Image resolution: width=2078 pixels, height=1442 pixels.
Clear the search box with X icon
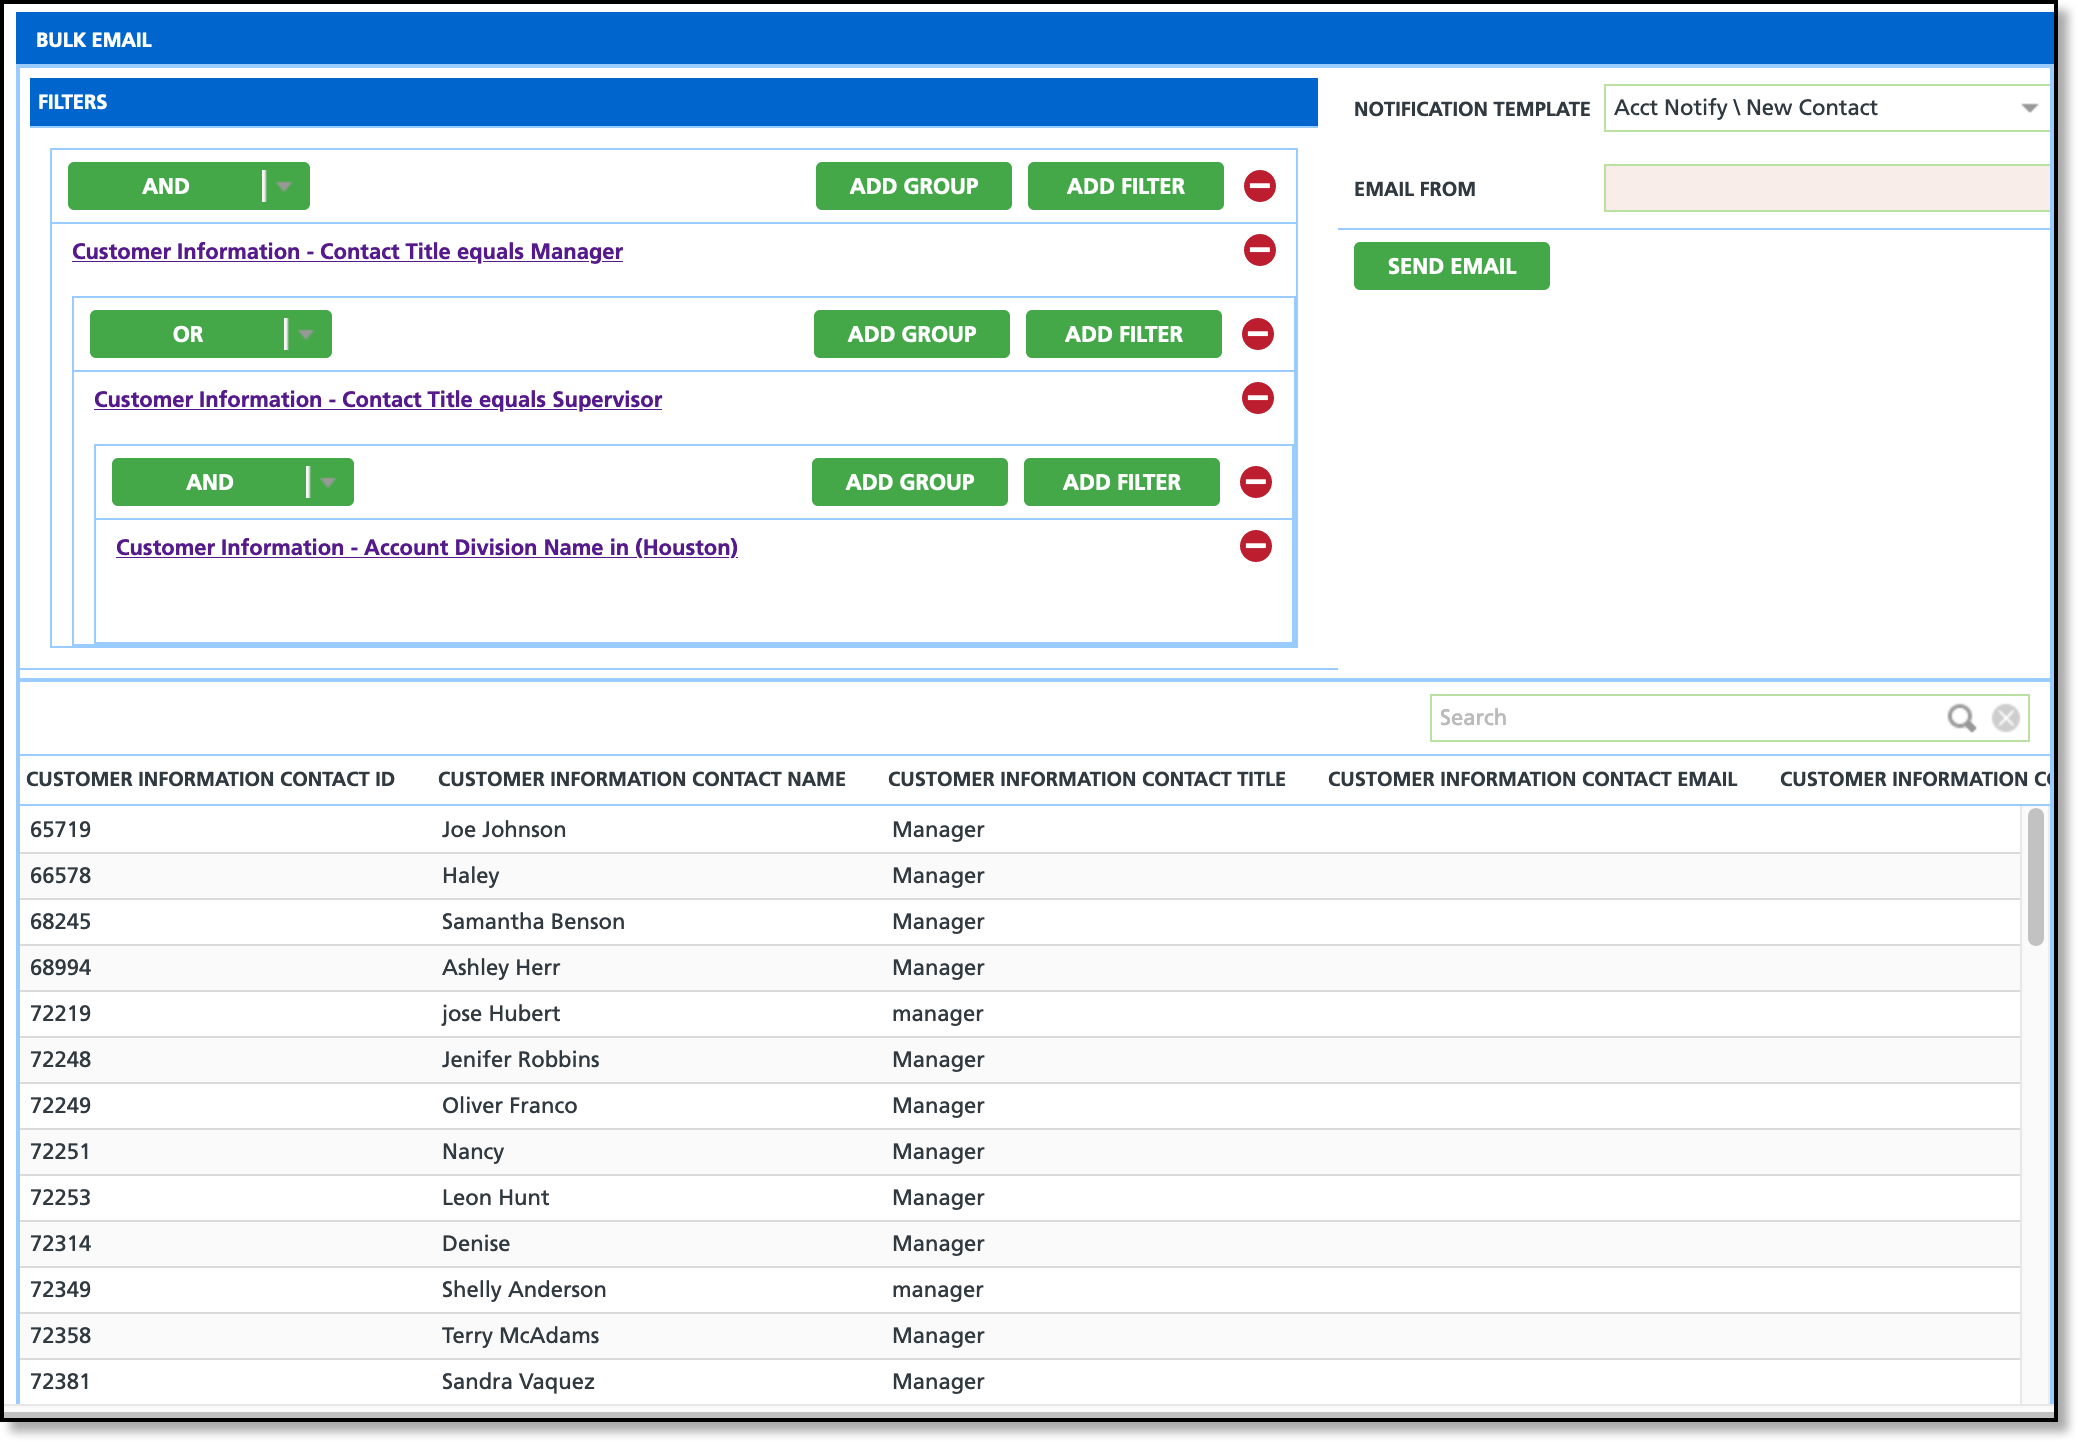pyautogui.click(x=2005, y=718)
